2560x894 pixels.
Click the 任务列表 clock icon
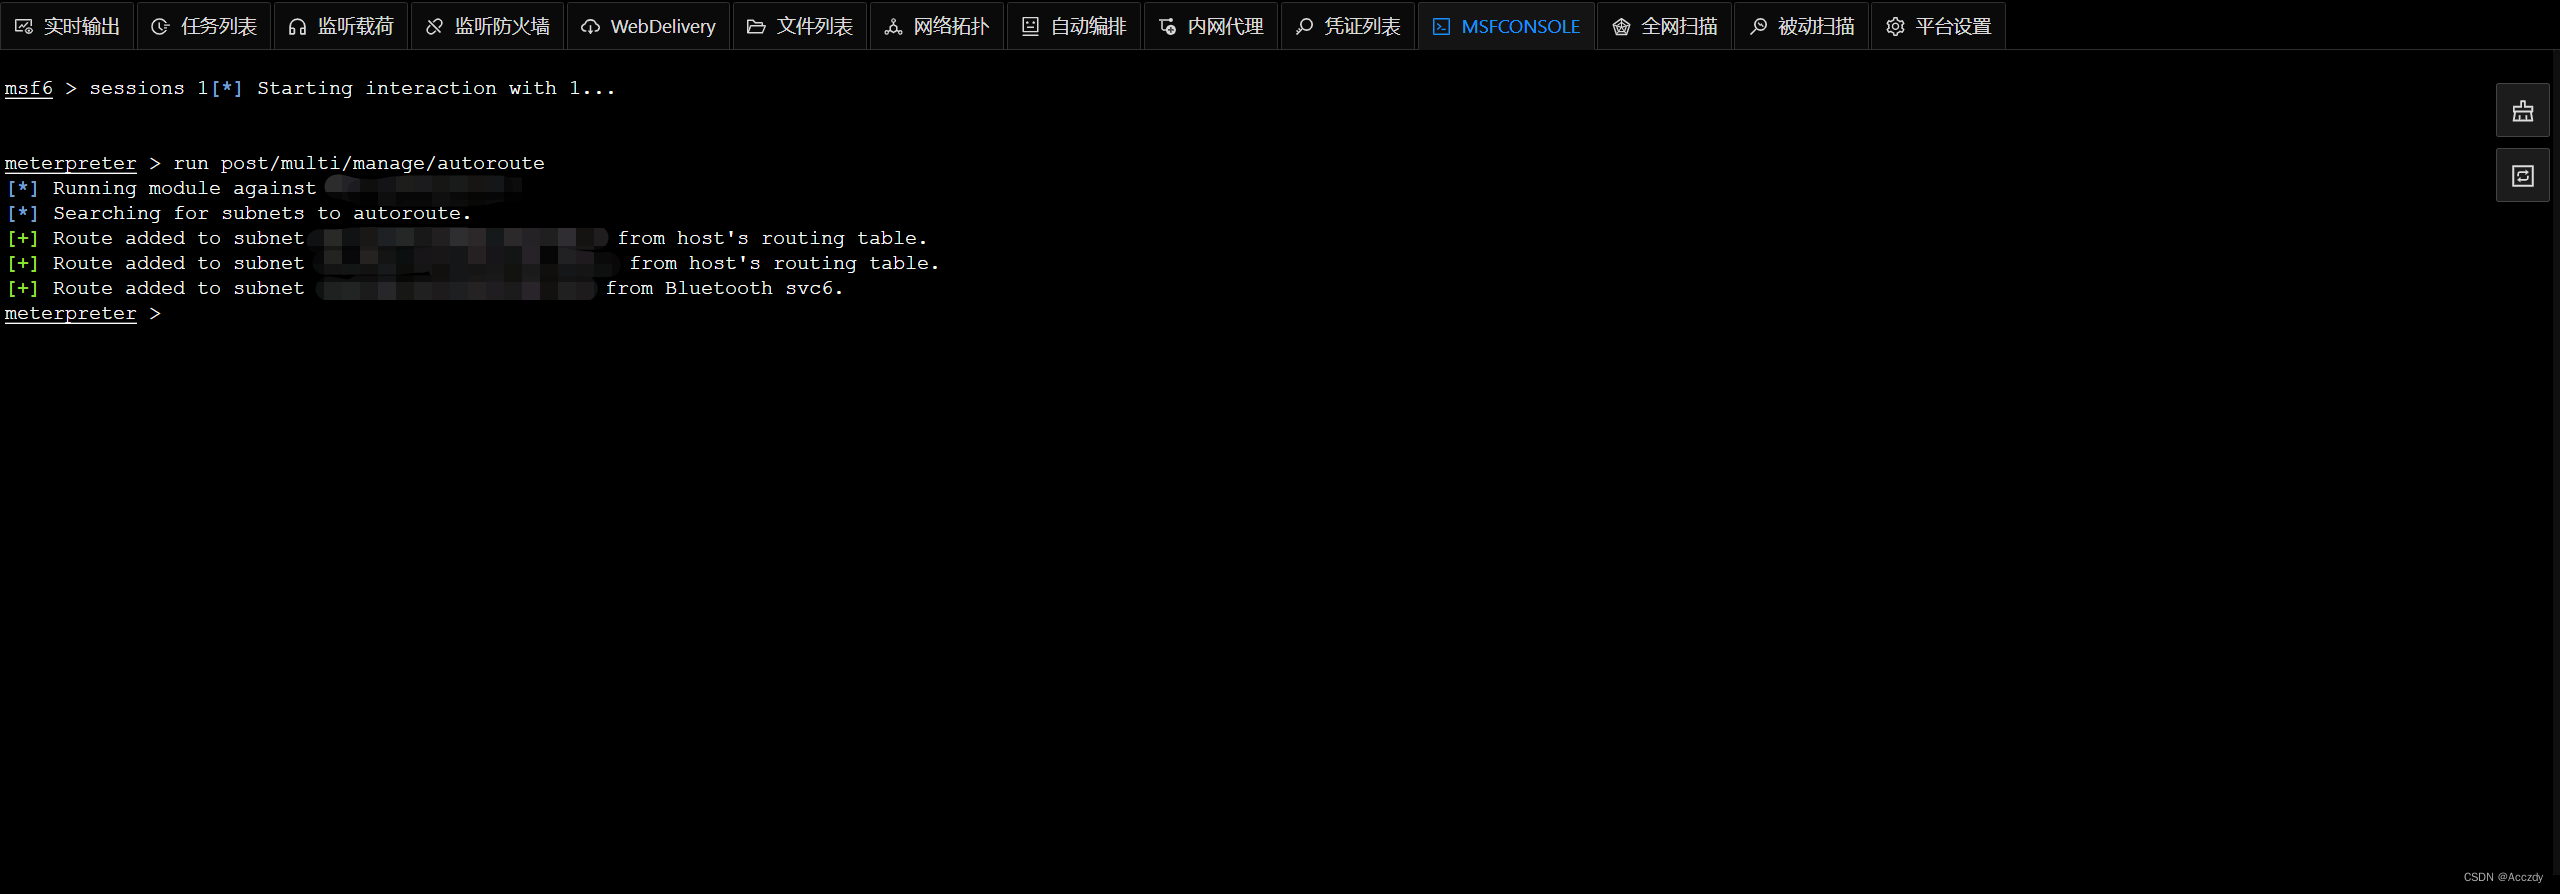160,27
